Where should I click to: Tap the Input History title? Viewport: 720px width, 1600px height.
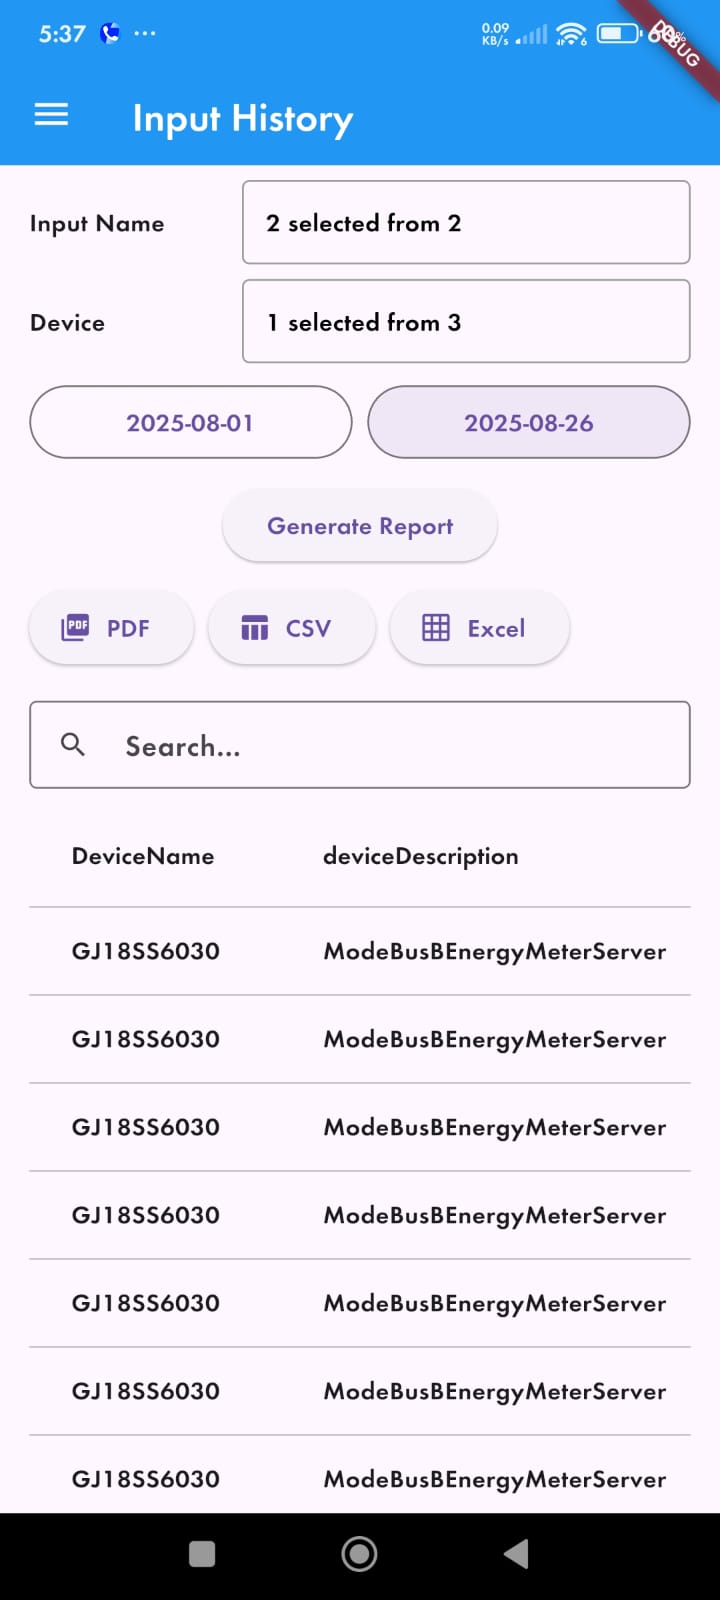[243, 118]
